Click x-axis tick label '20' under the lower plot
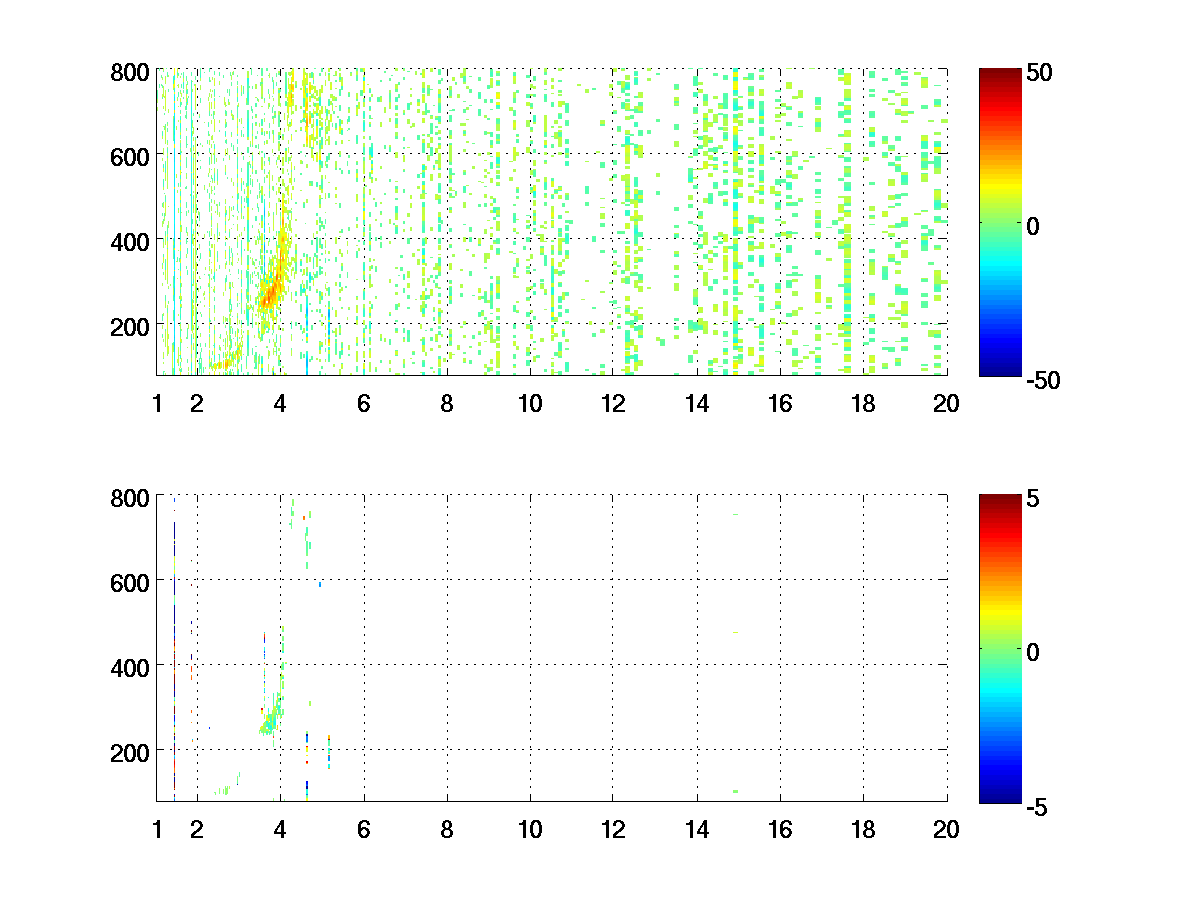 [x=946, y=829]
